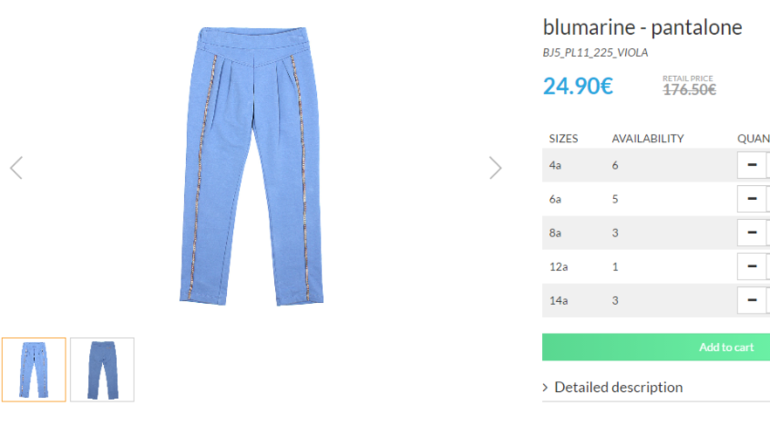Image resolution: width=770 pixels, height=426 pixels.
Task: Click the Add to cart button
Action: click(656, 347)
